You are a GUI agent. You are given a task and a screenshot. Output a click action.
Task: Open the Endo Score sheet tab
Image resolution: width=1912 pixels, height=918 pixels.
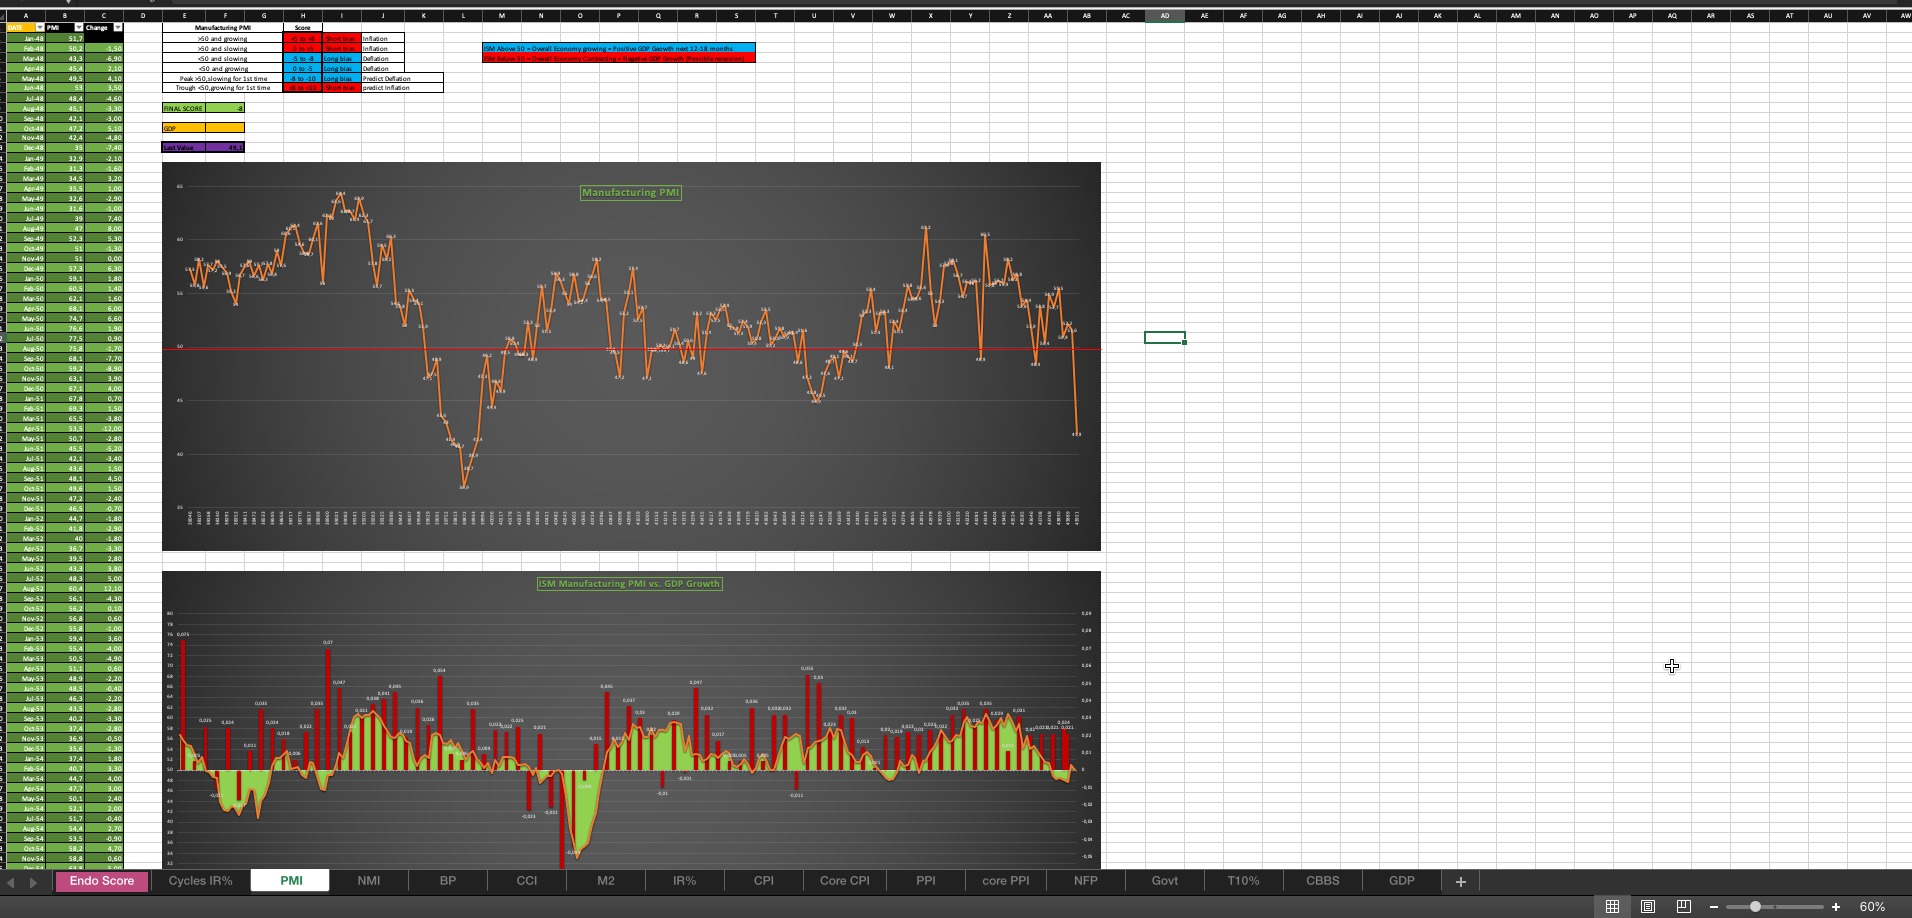tap(102, 881)
